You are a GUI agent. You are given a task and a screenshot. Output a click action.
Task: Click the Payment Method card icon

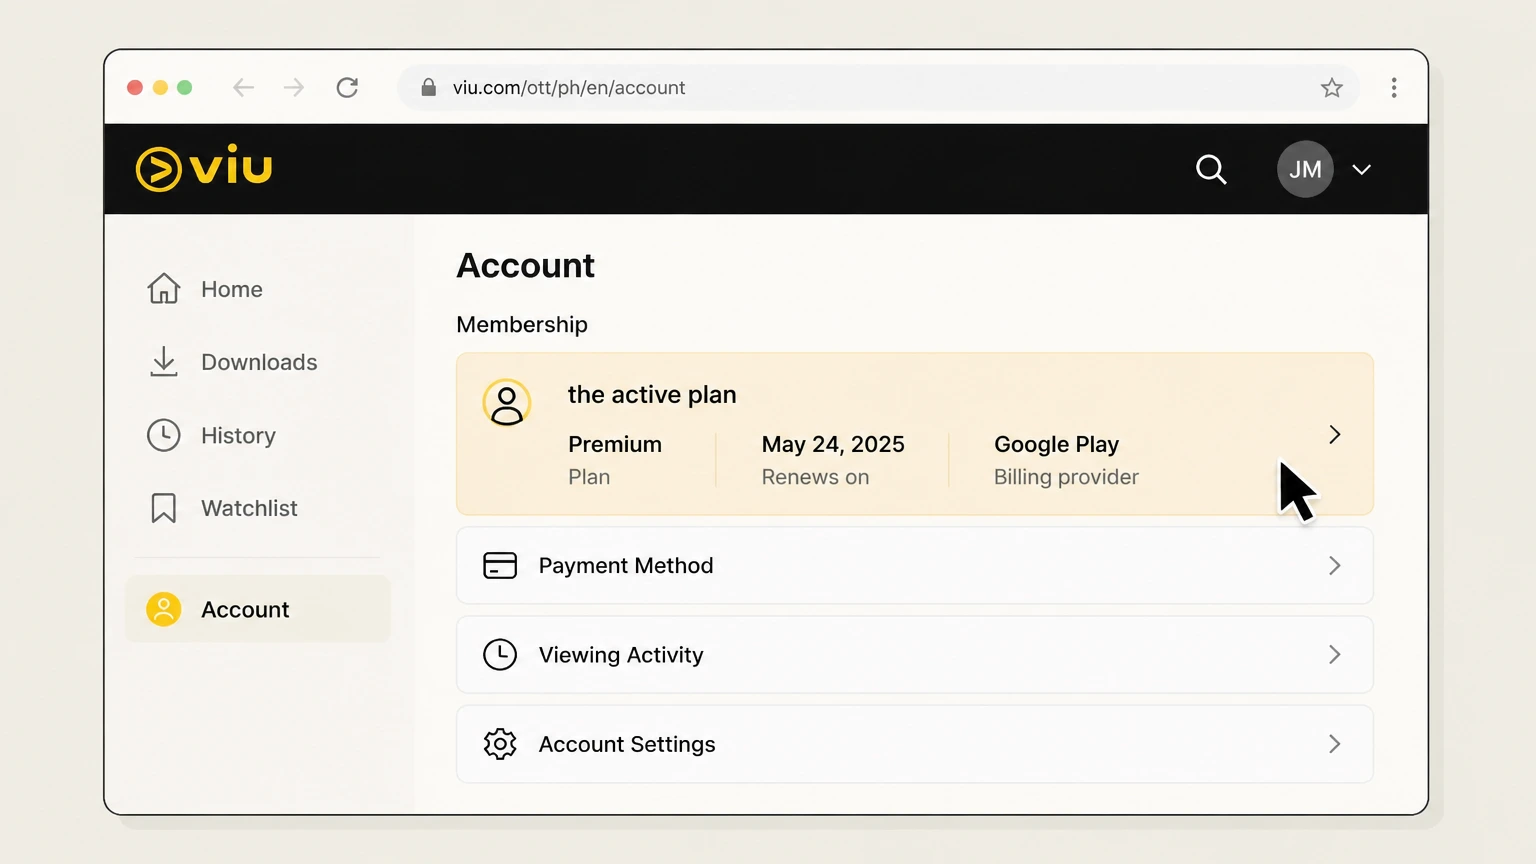point(500,565)
